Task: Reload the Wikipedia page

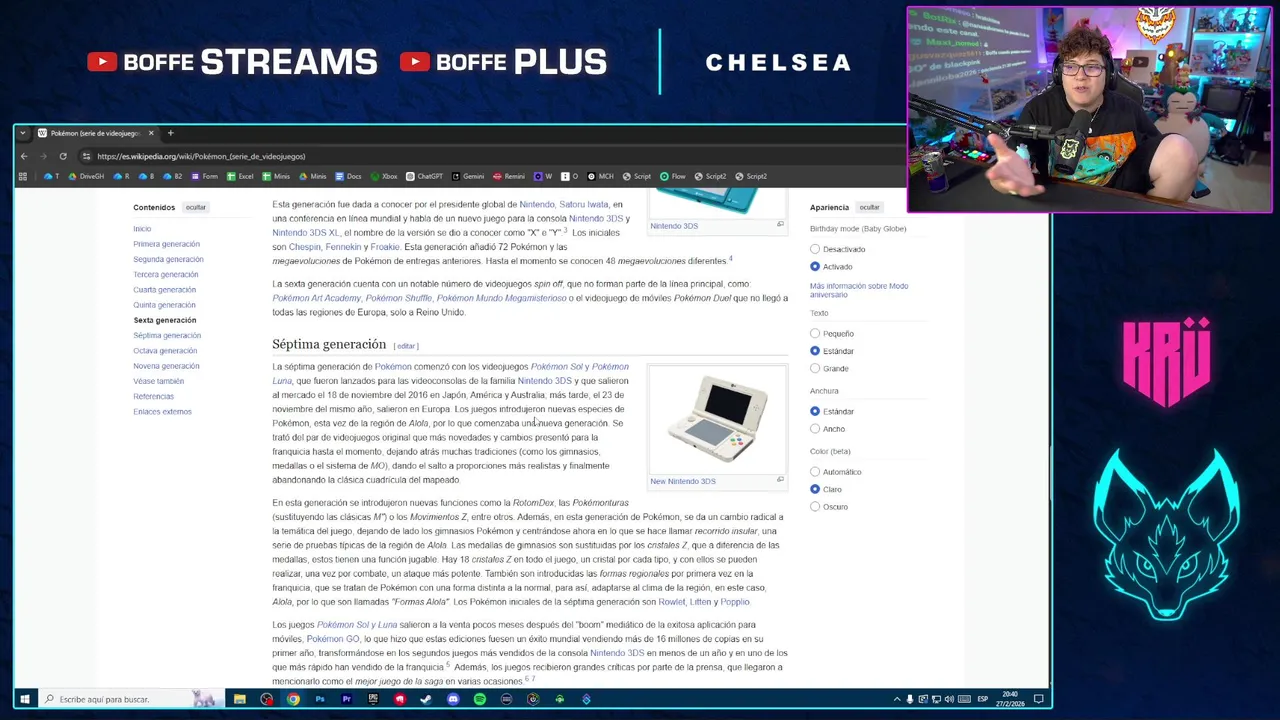Action: tap(63, 156)
